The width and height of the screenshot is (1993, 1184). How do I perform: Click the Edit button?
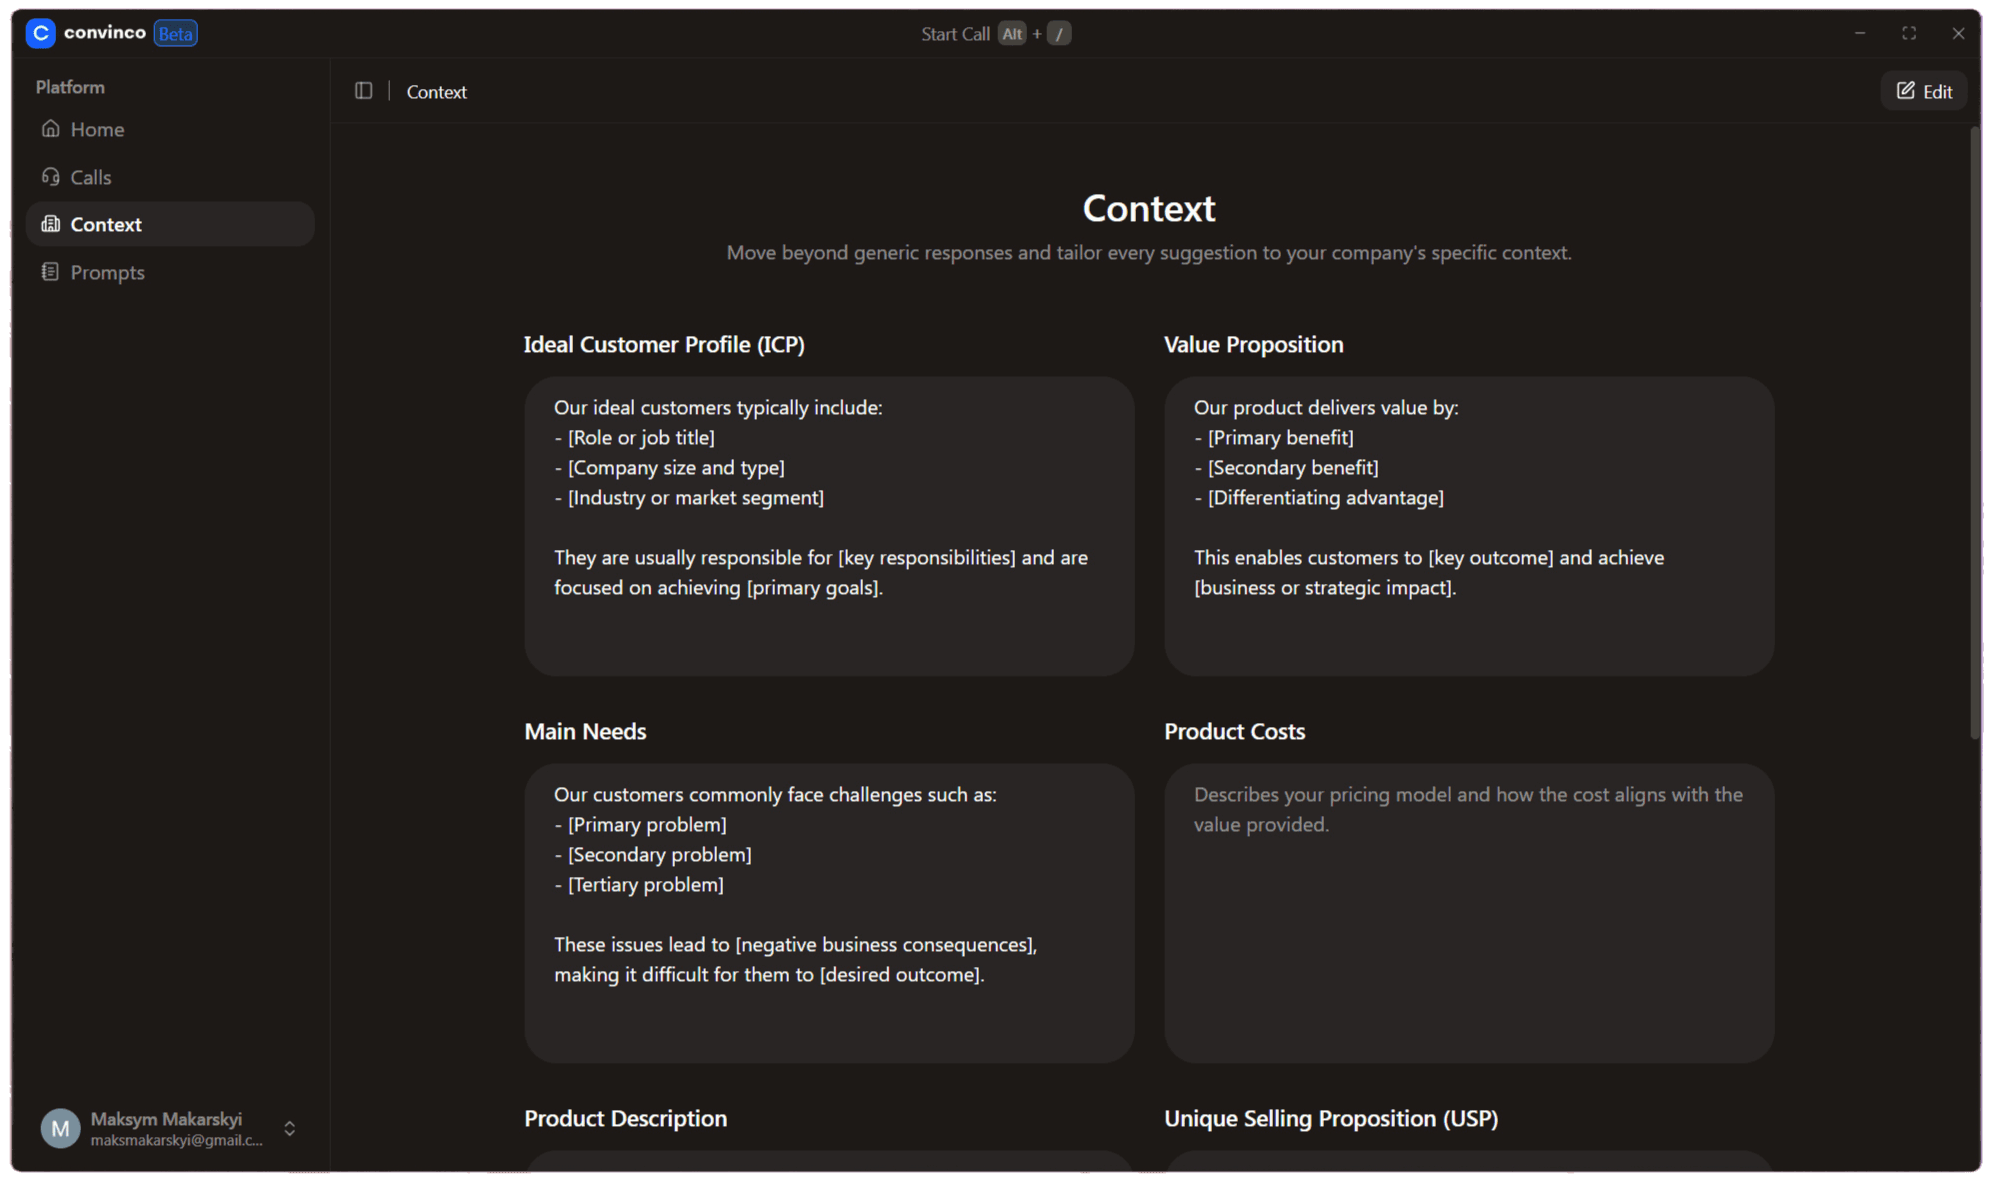click(x=1922, y=90)
